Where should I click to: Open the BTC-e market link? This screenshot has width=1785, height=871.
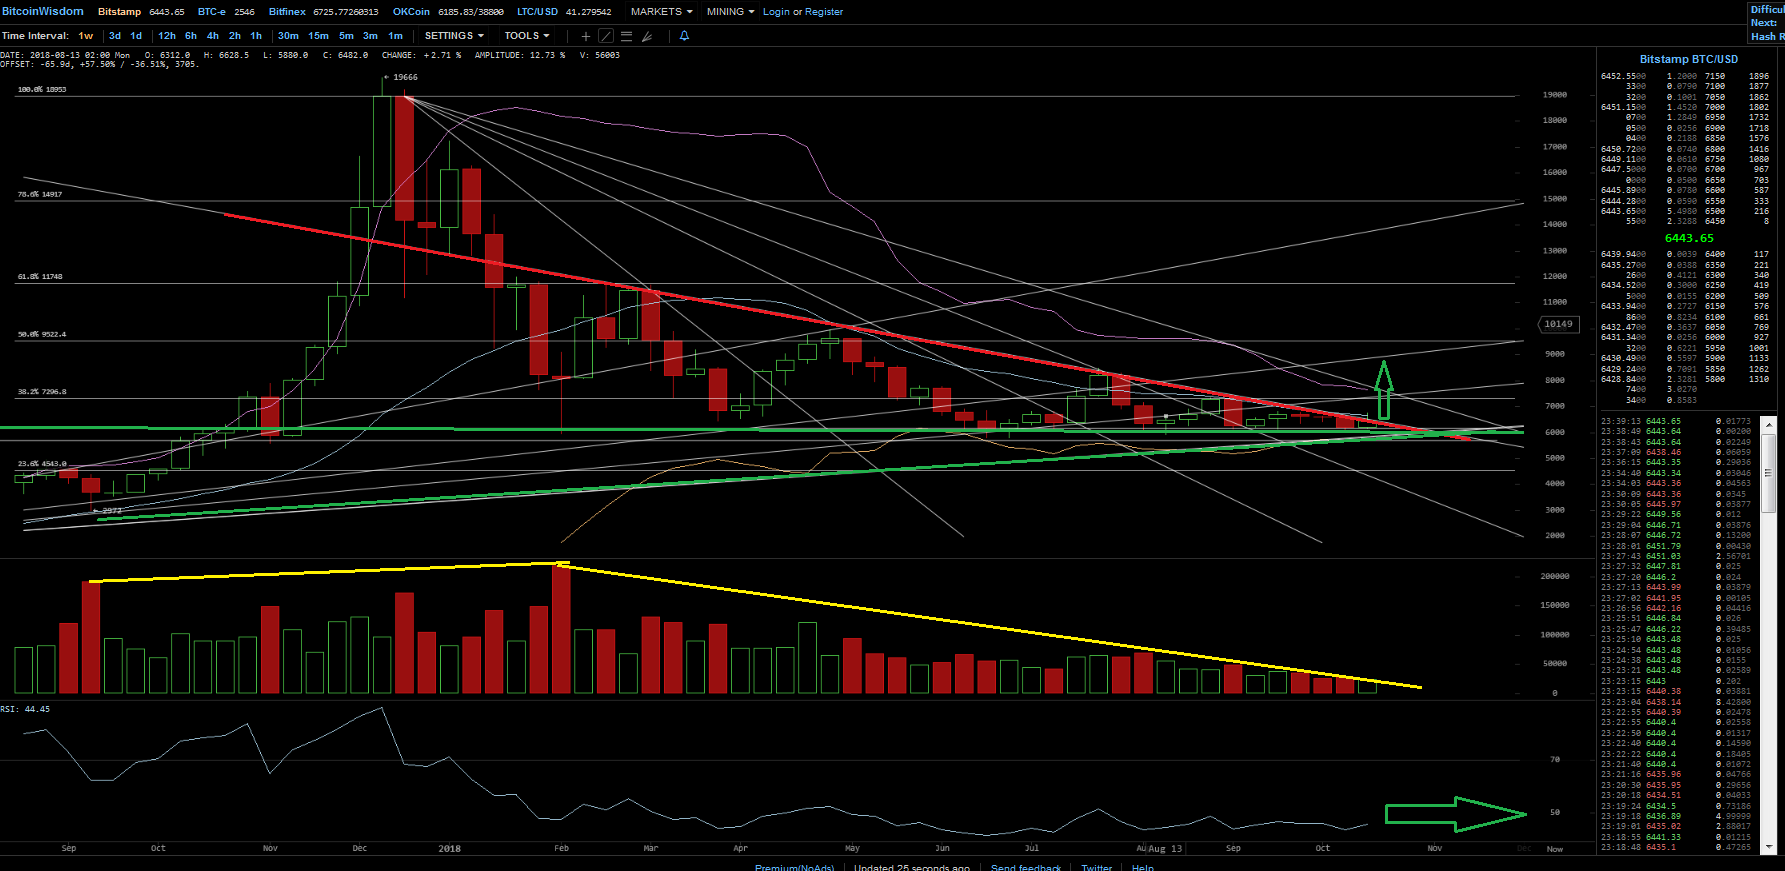pos(211,12)
